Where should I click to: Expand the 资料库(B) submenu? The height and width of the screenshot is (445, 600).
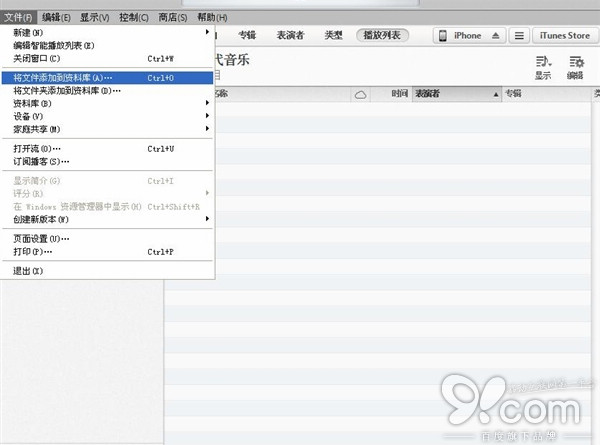107,103
